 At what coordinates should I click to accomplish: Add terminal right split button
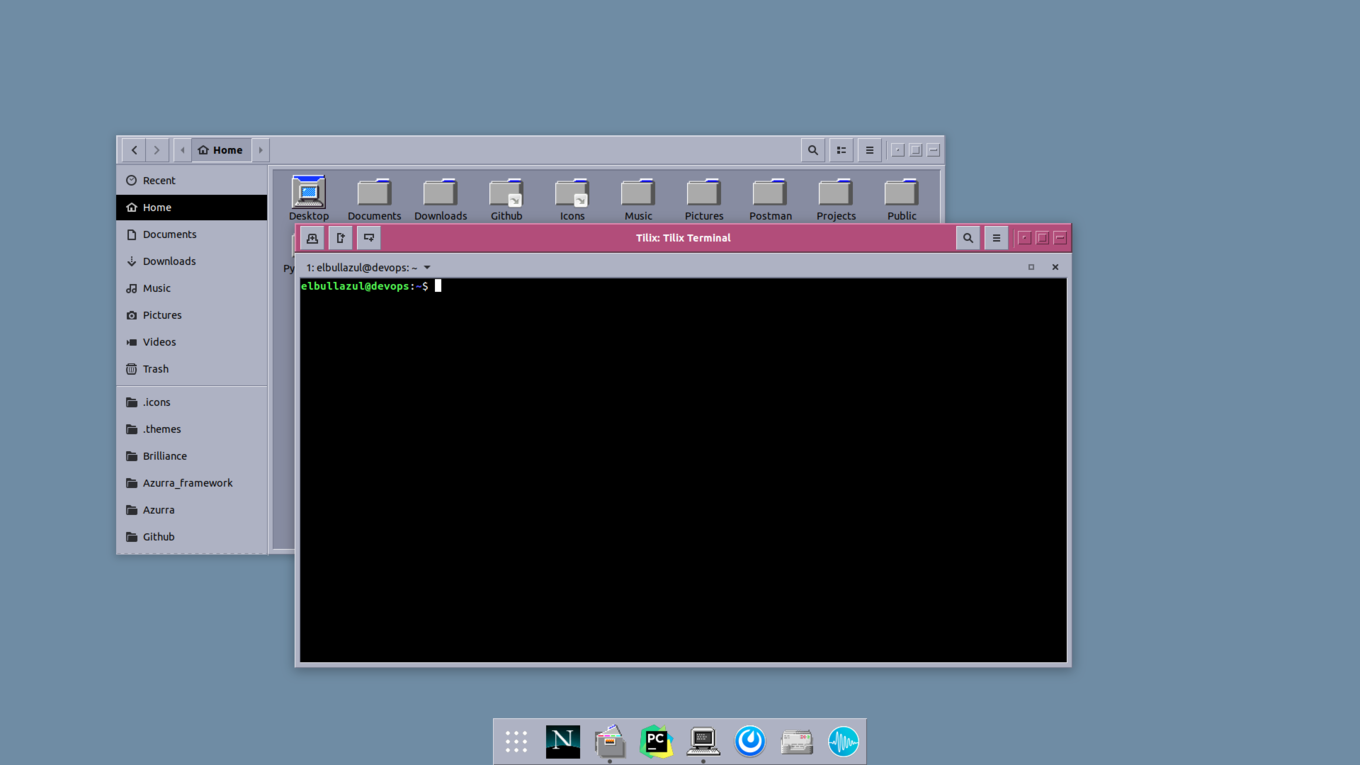[341, 238]
